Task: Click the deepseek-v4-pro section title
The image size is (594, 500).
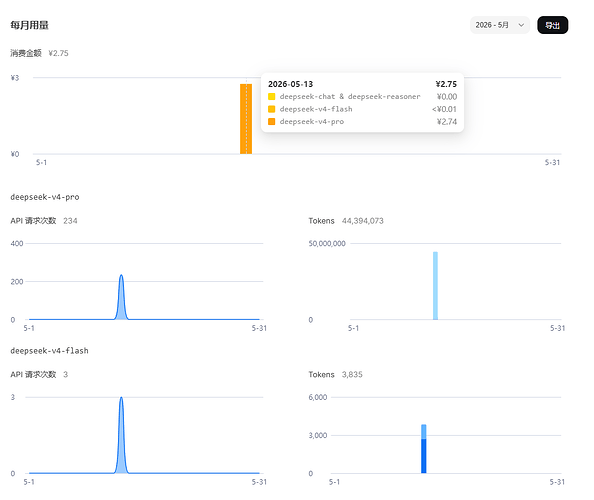Action: pos(45,197)
